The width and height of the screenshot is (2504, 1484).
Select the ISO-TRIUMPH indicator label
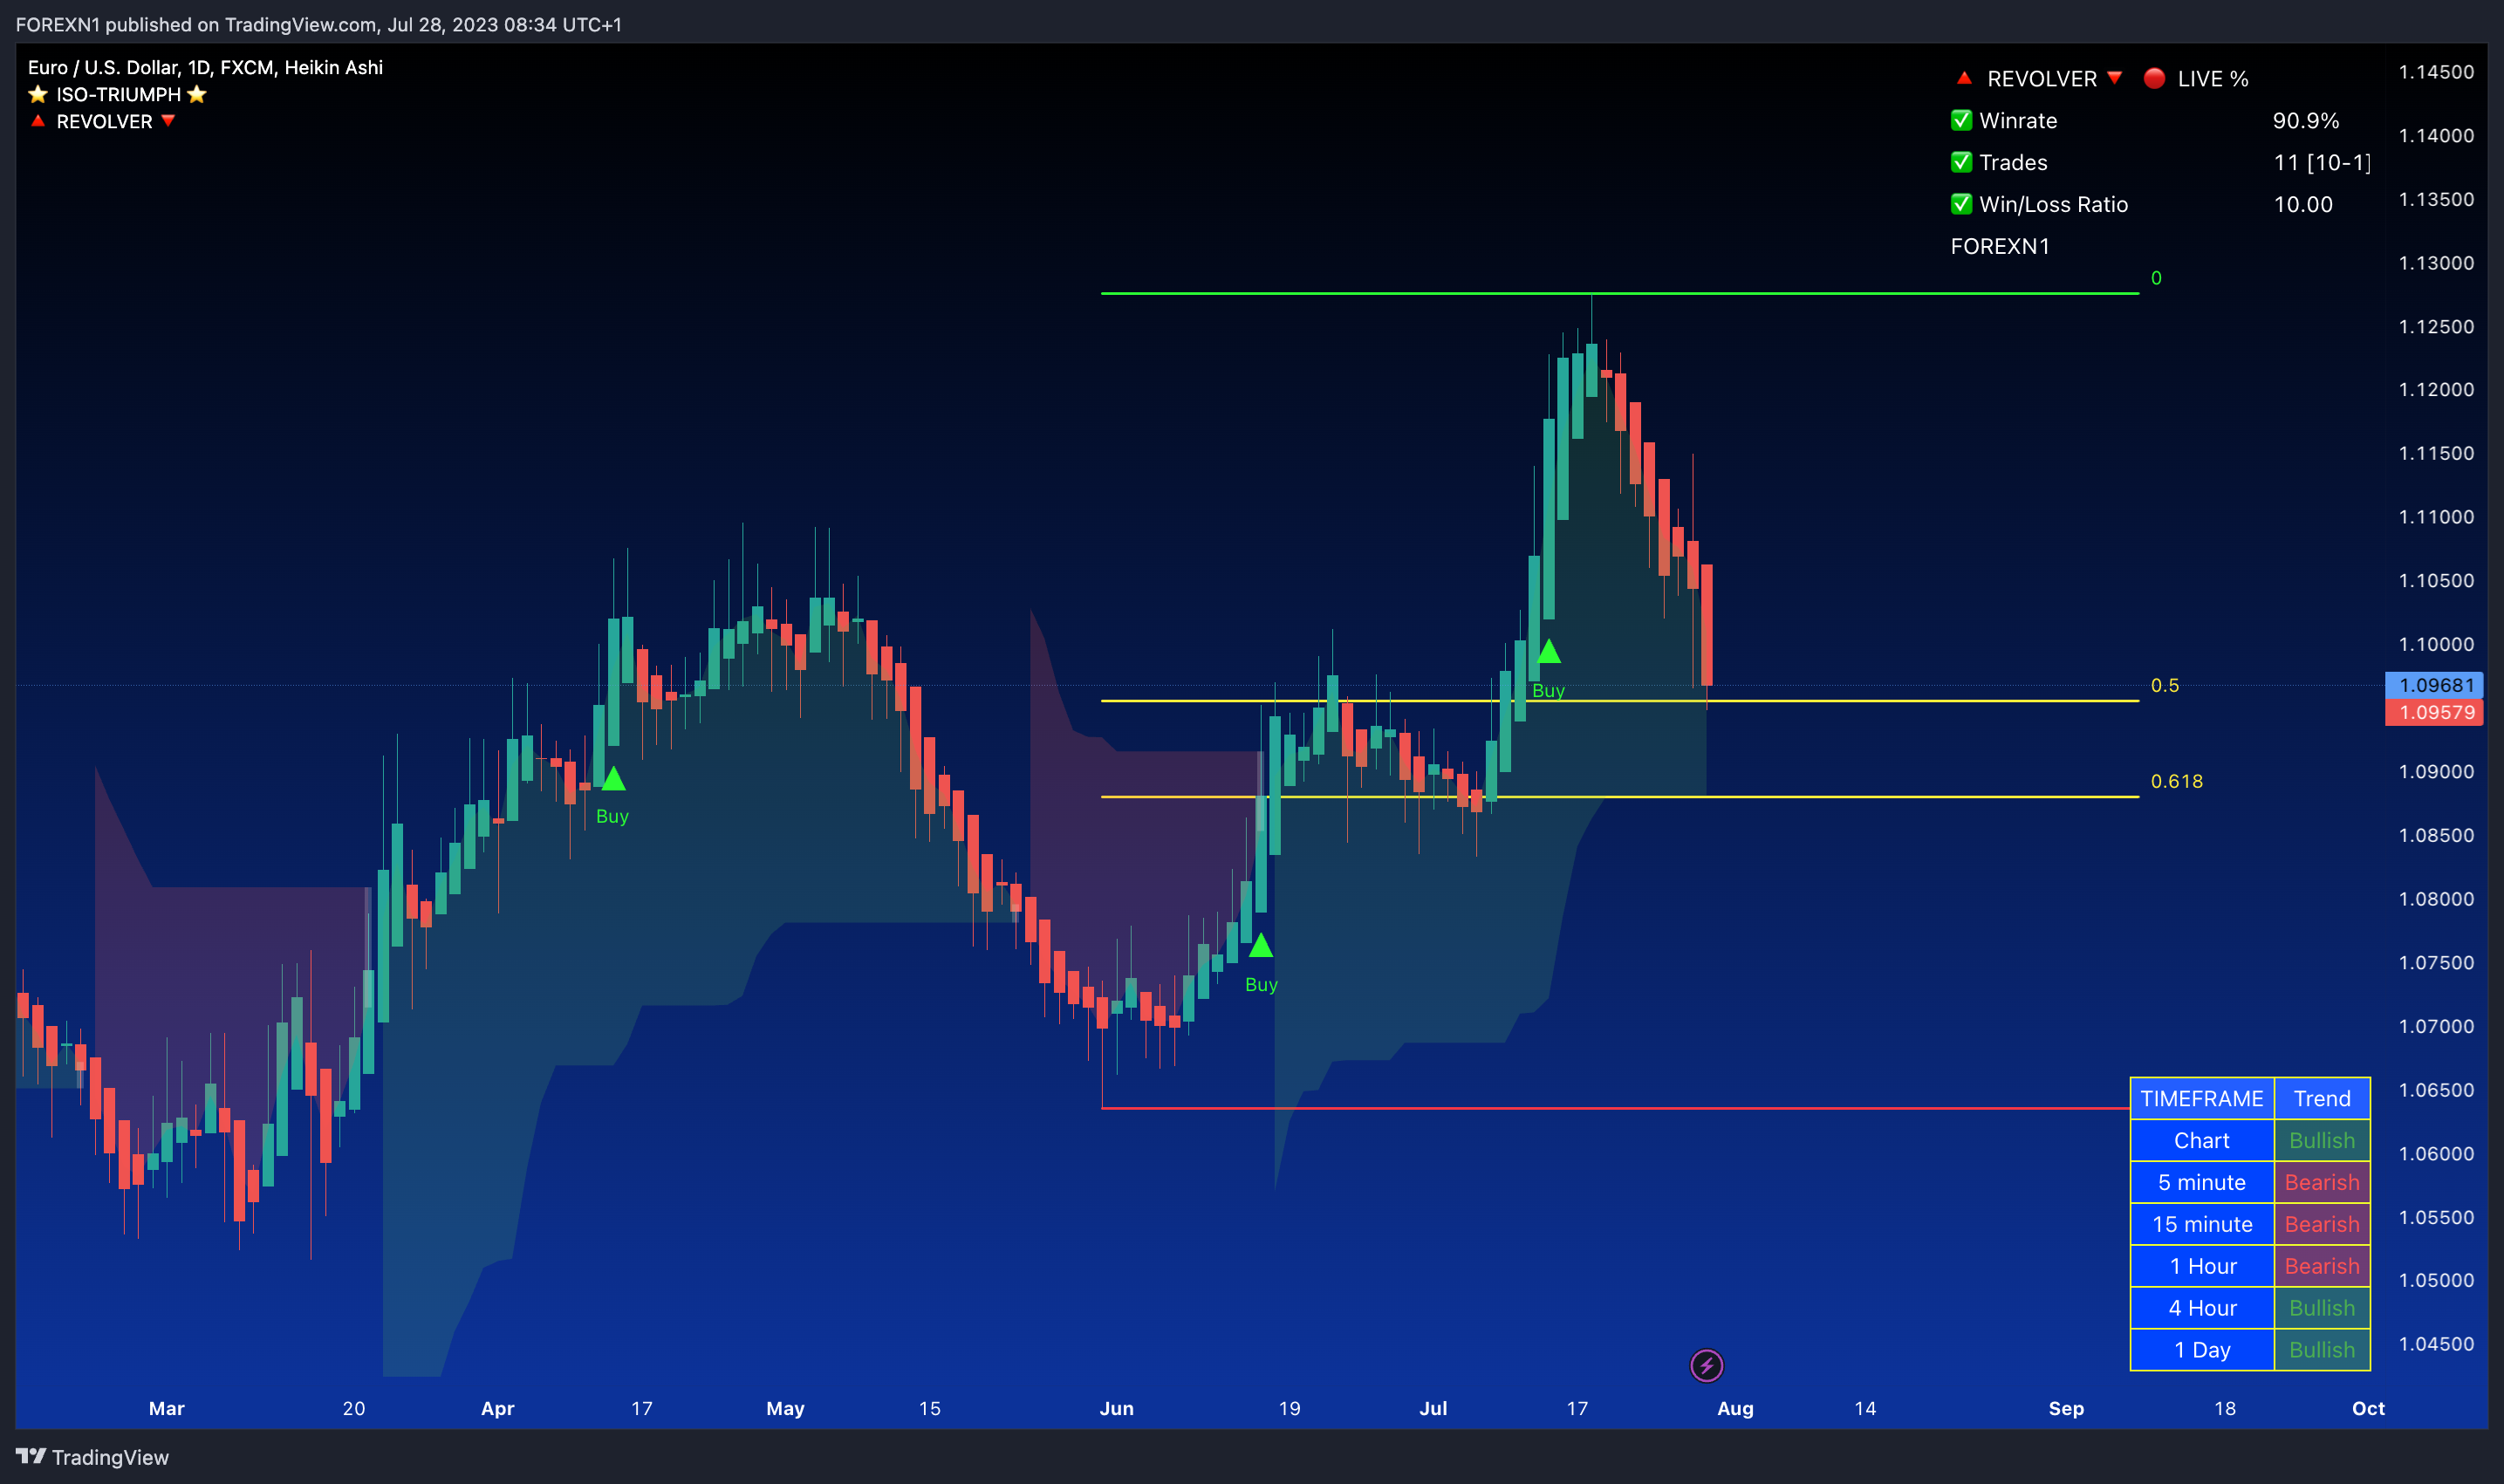coord(118,95)
